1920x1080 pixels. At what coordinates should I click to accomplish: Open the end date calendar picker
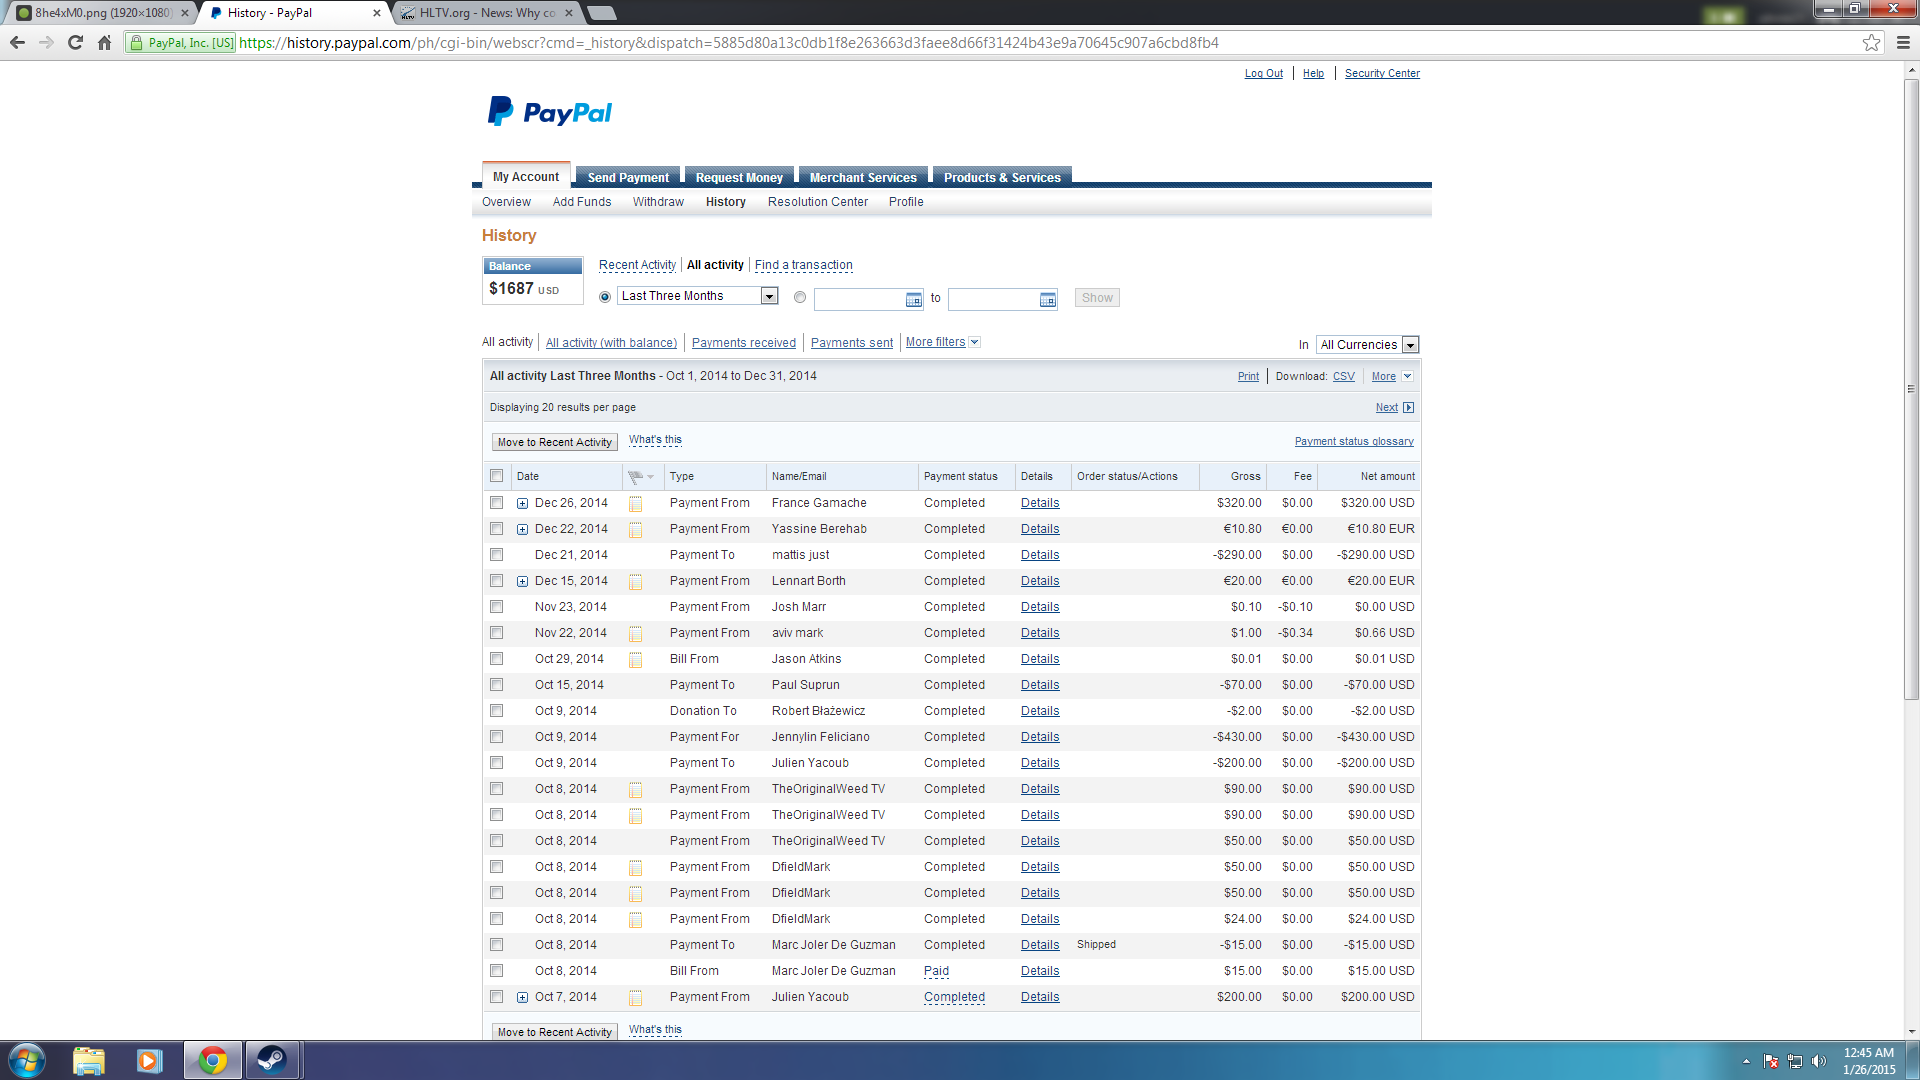pos(1047,299)
